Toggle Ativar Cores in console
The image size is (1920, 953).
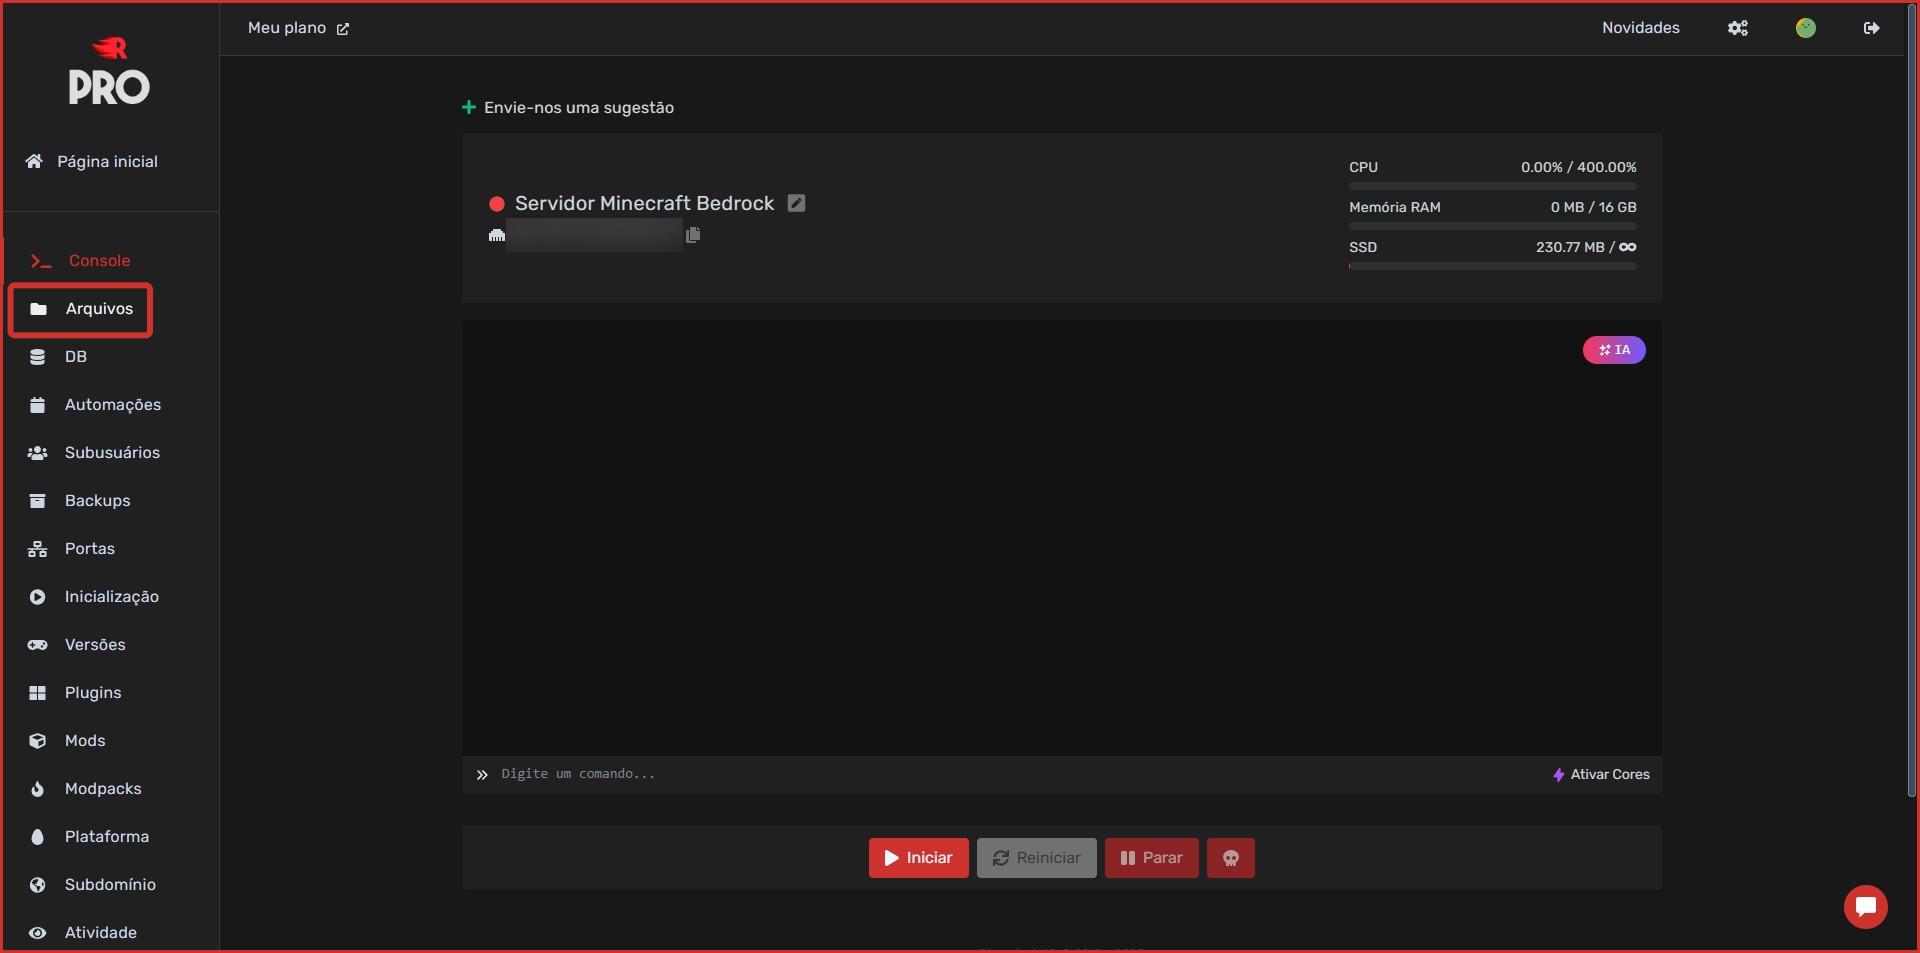pyautogui.click(x=1601, y=775)
